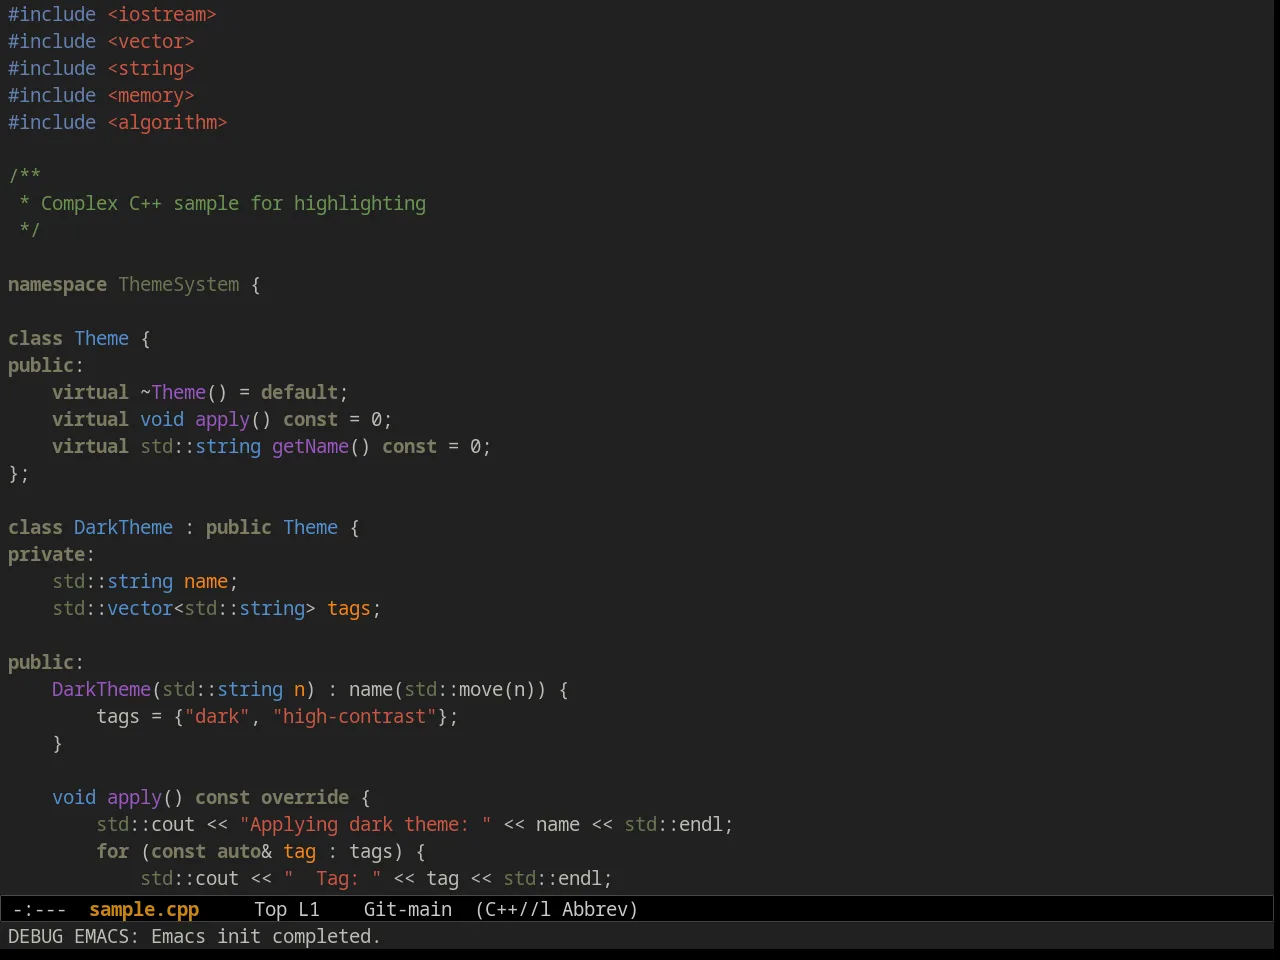The height and width of the screenshot is (960, 1280).
Task: Click the closing '};' of class Theme
Action: pyautogui.click(x=19, y=473)
